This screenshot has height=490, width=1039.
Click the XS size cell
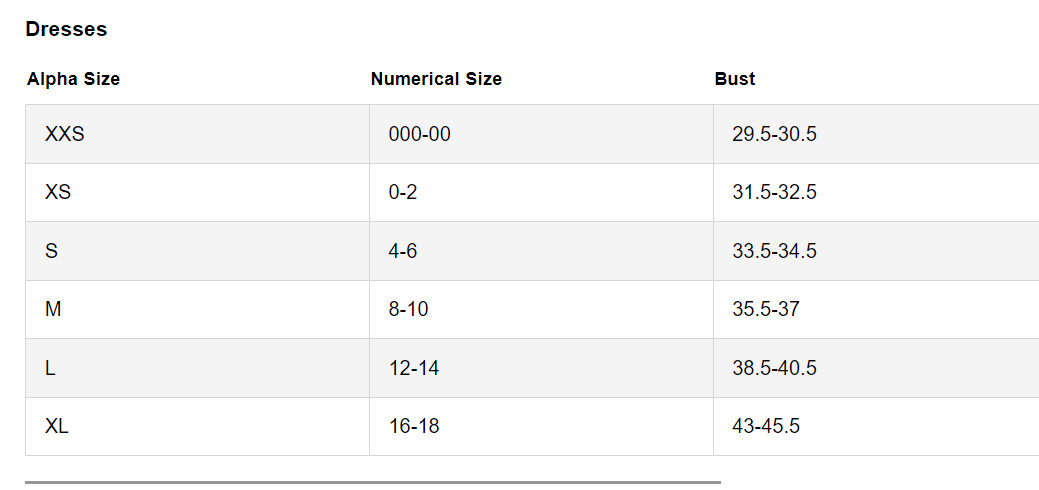(x=197, y=192)
